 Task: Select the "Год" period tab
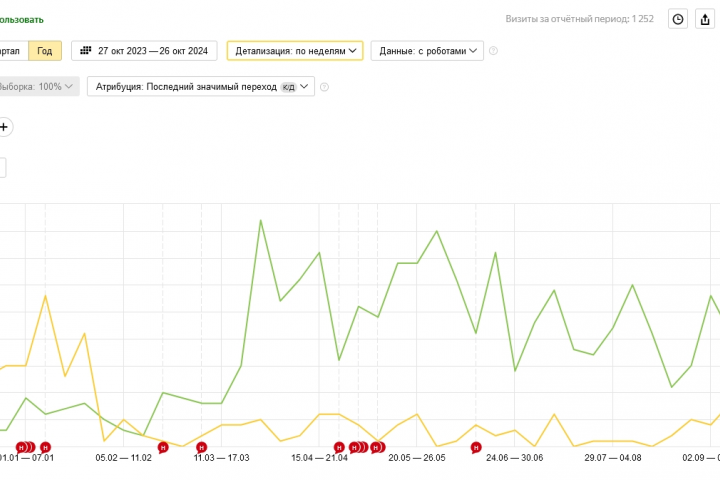45,51
